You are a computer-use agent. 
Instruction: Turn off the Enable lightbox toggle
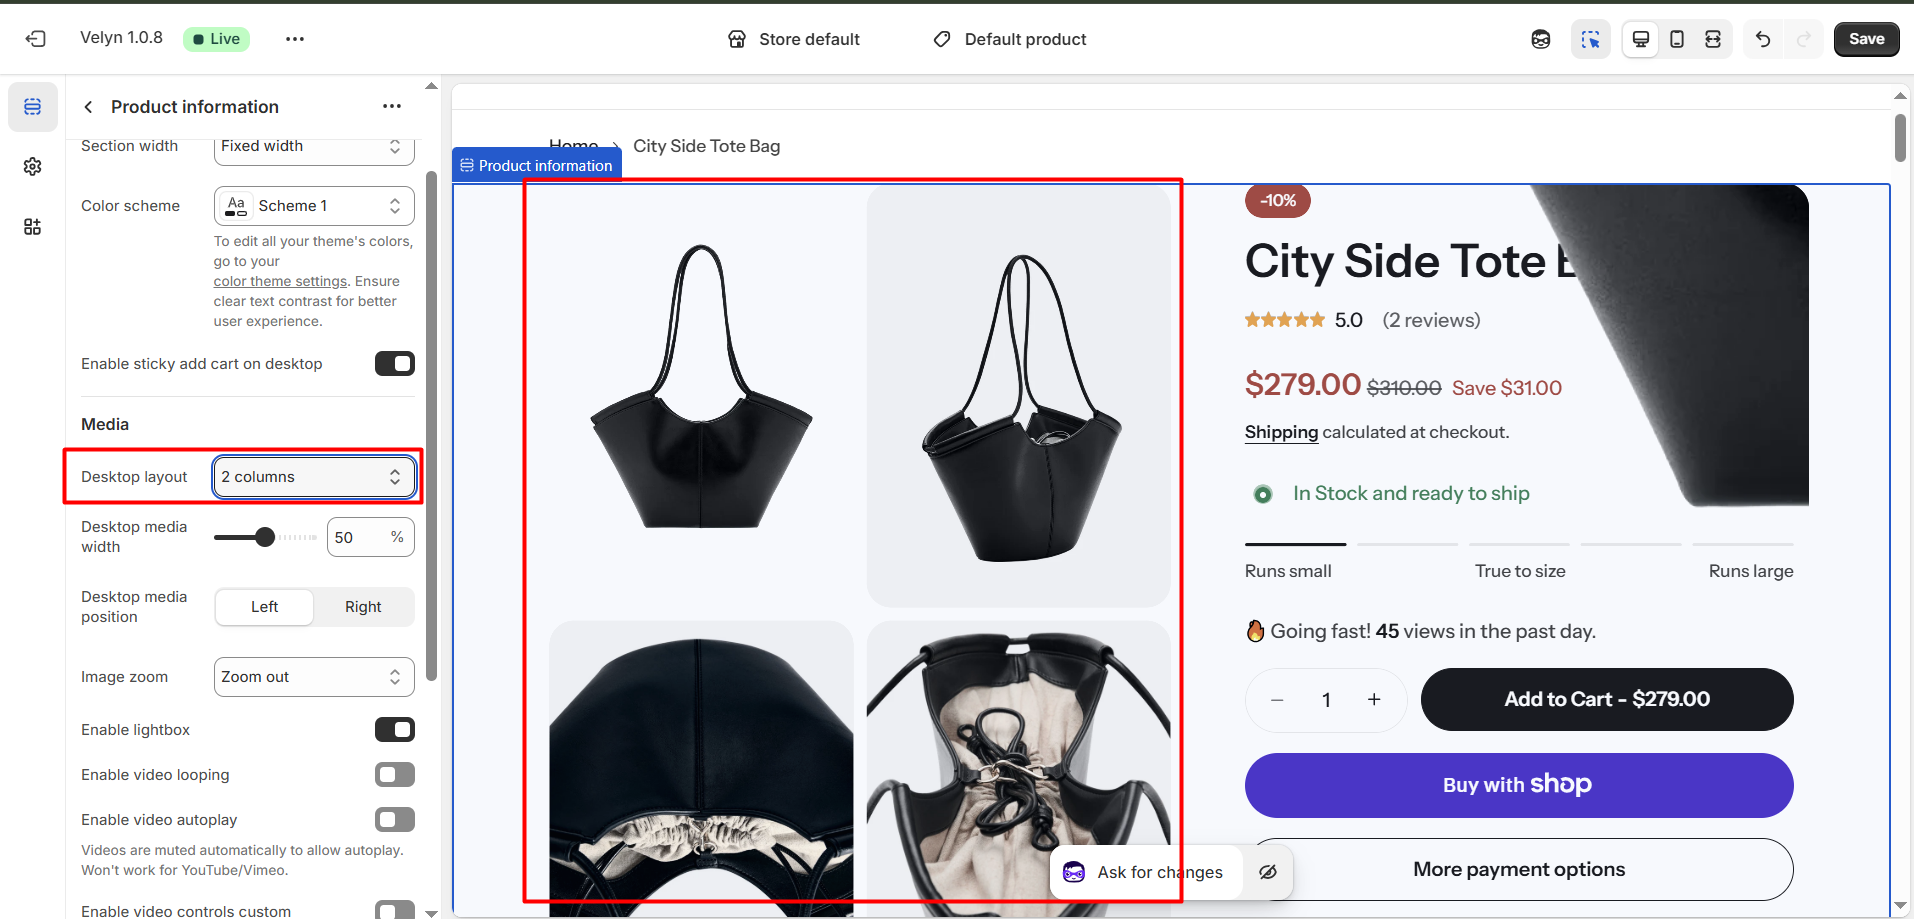[395, 730]
